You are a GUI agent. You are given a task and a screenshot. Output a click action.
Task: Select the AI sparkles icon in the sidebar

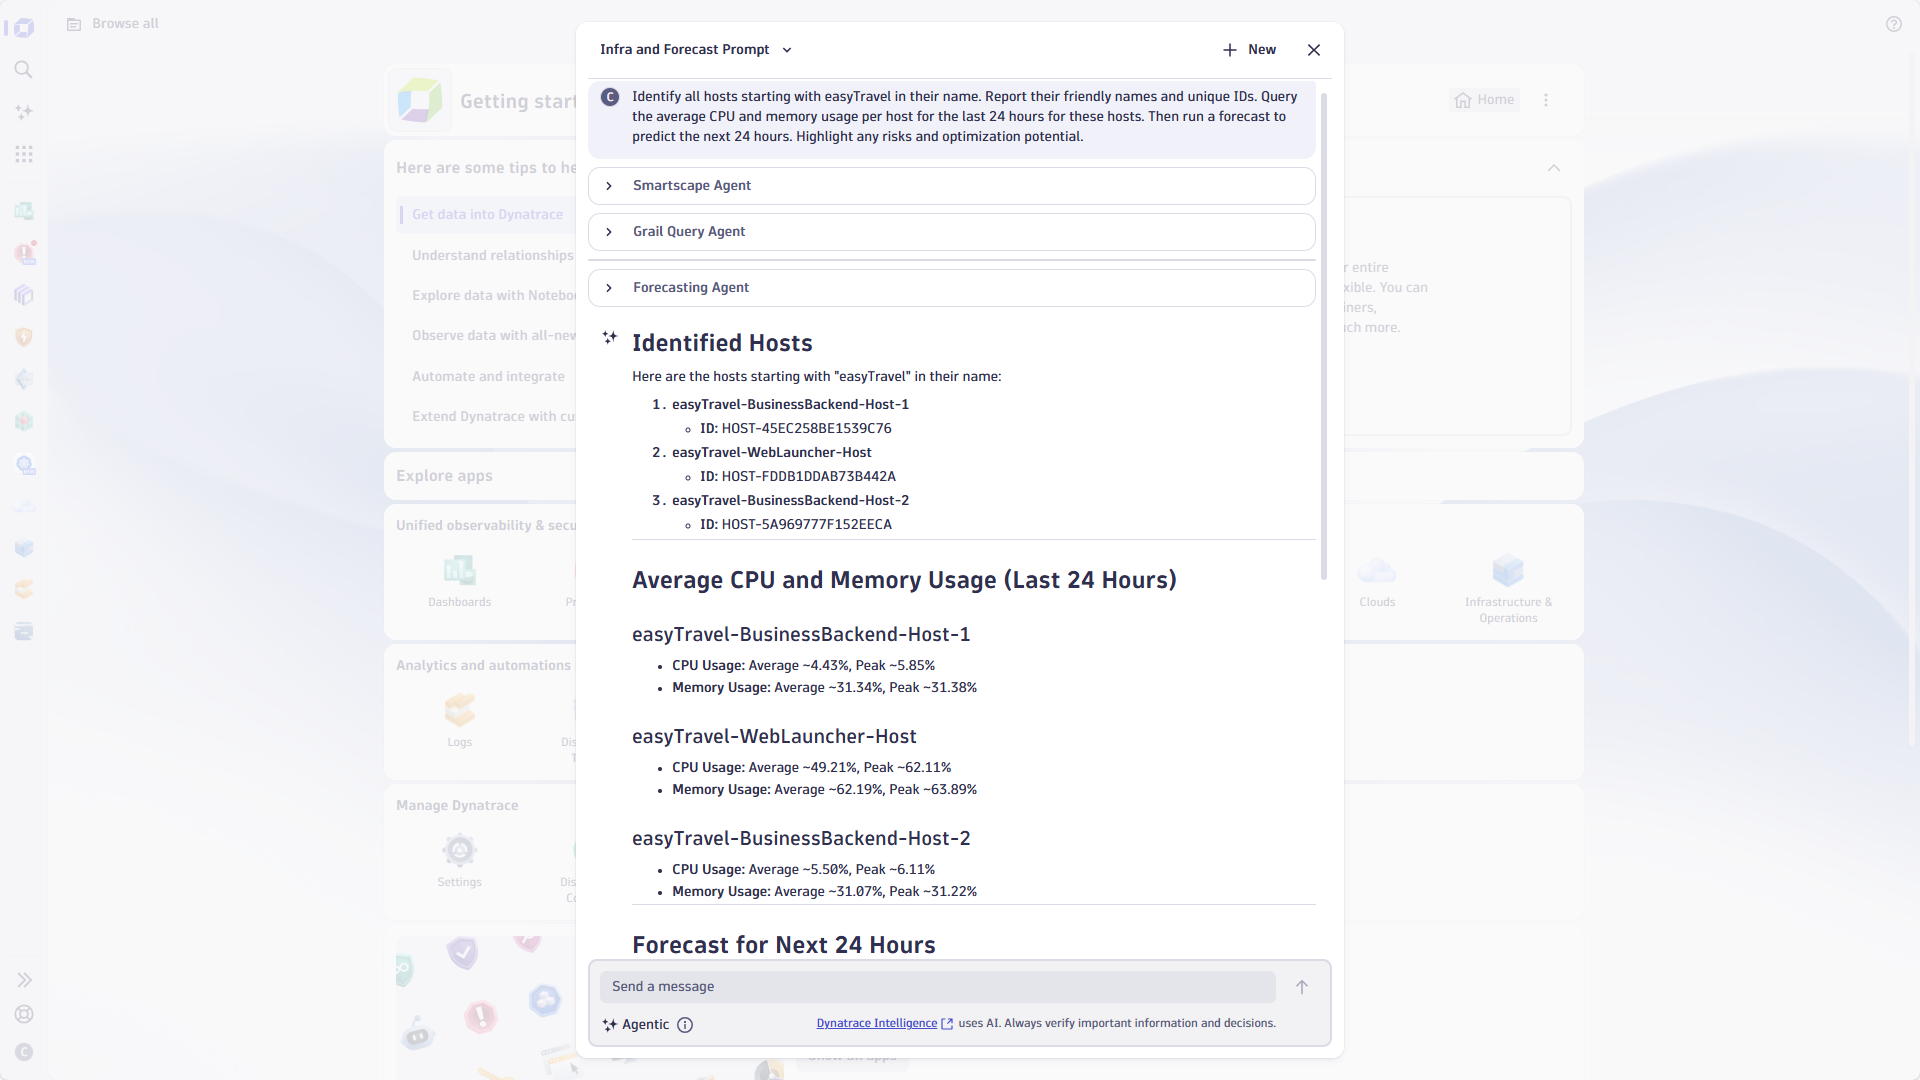tap(24, 112)
